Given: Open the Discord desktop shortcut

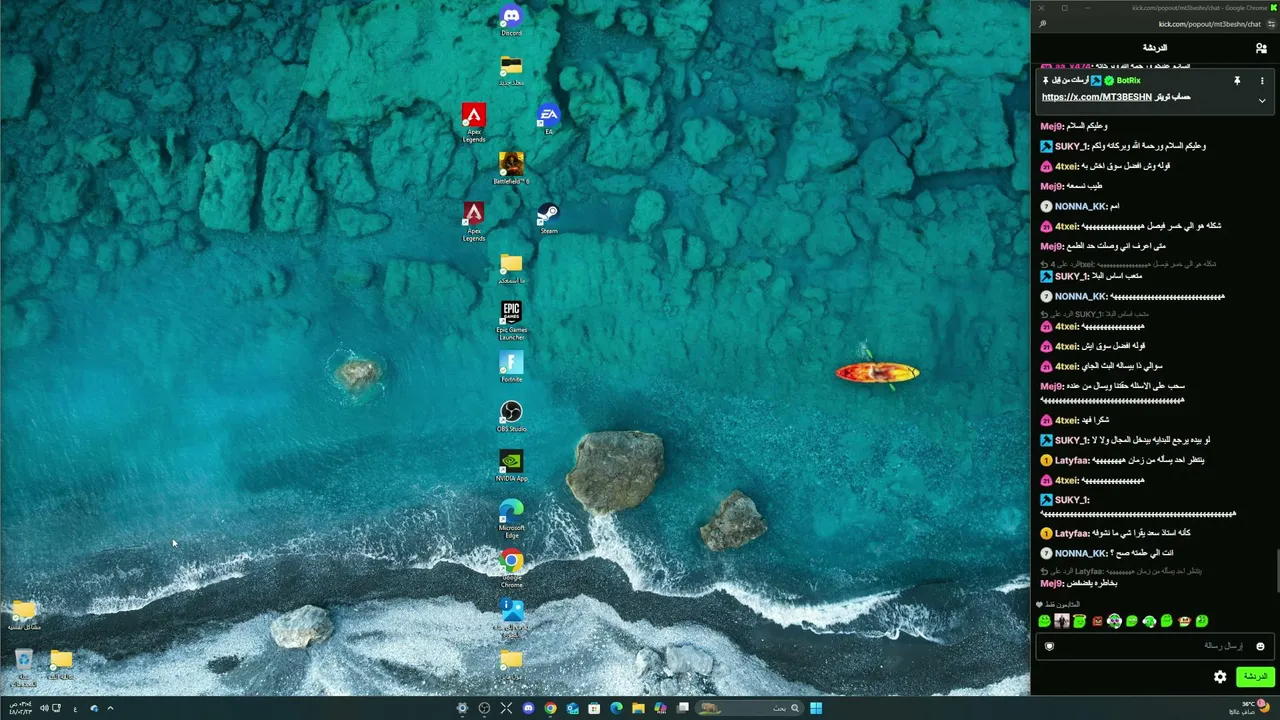Looking at the screenshot, I should point(511,20).
